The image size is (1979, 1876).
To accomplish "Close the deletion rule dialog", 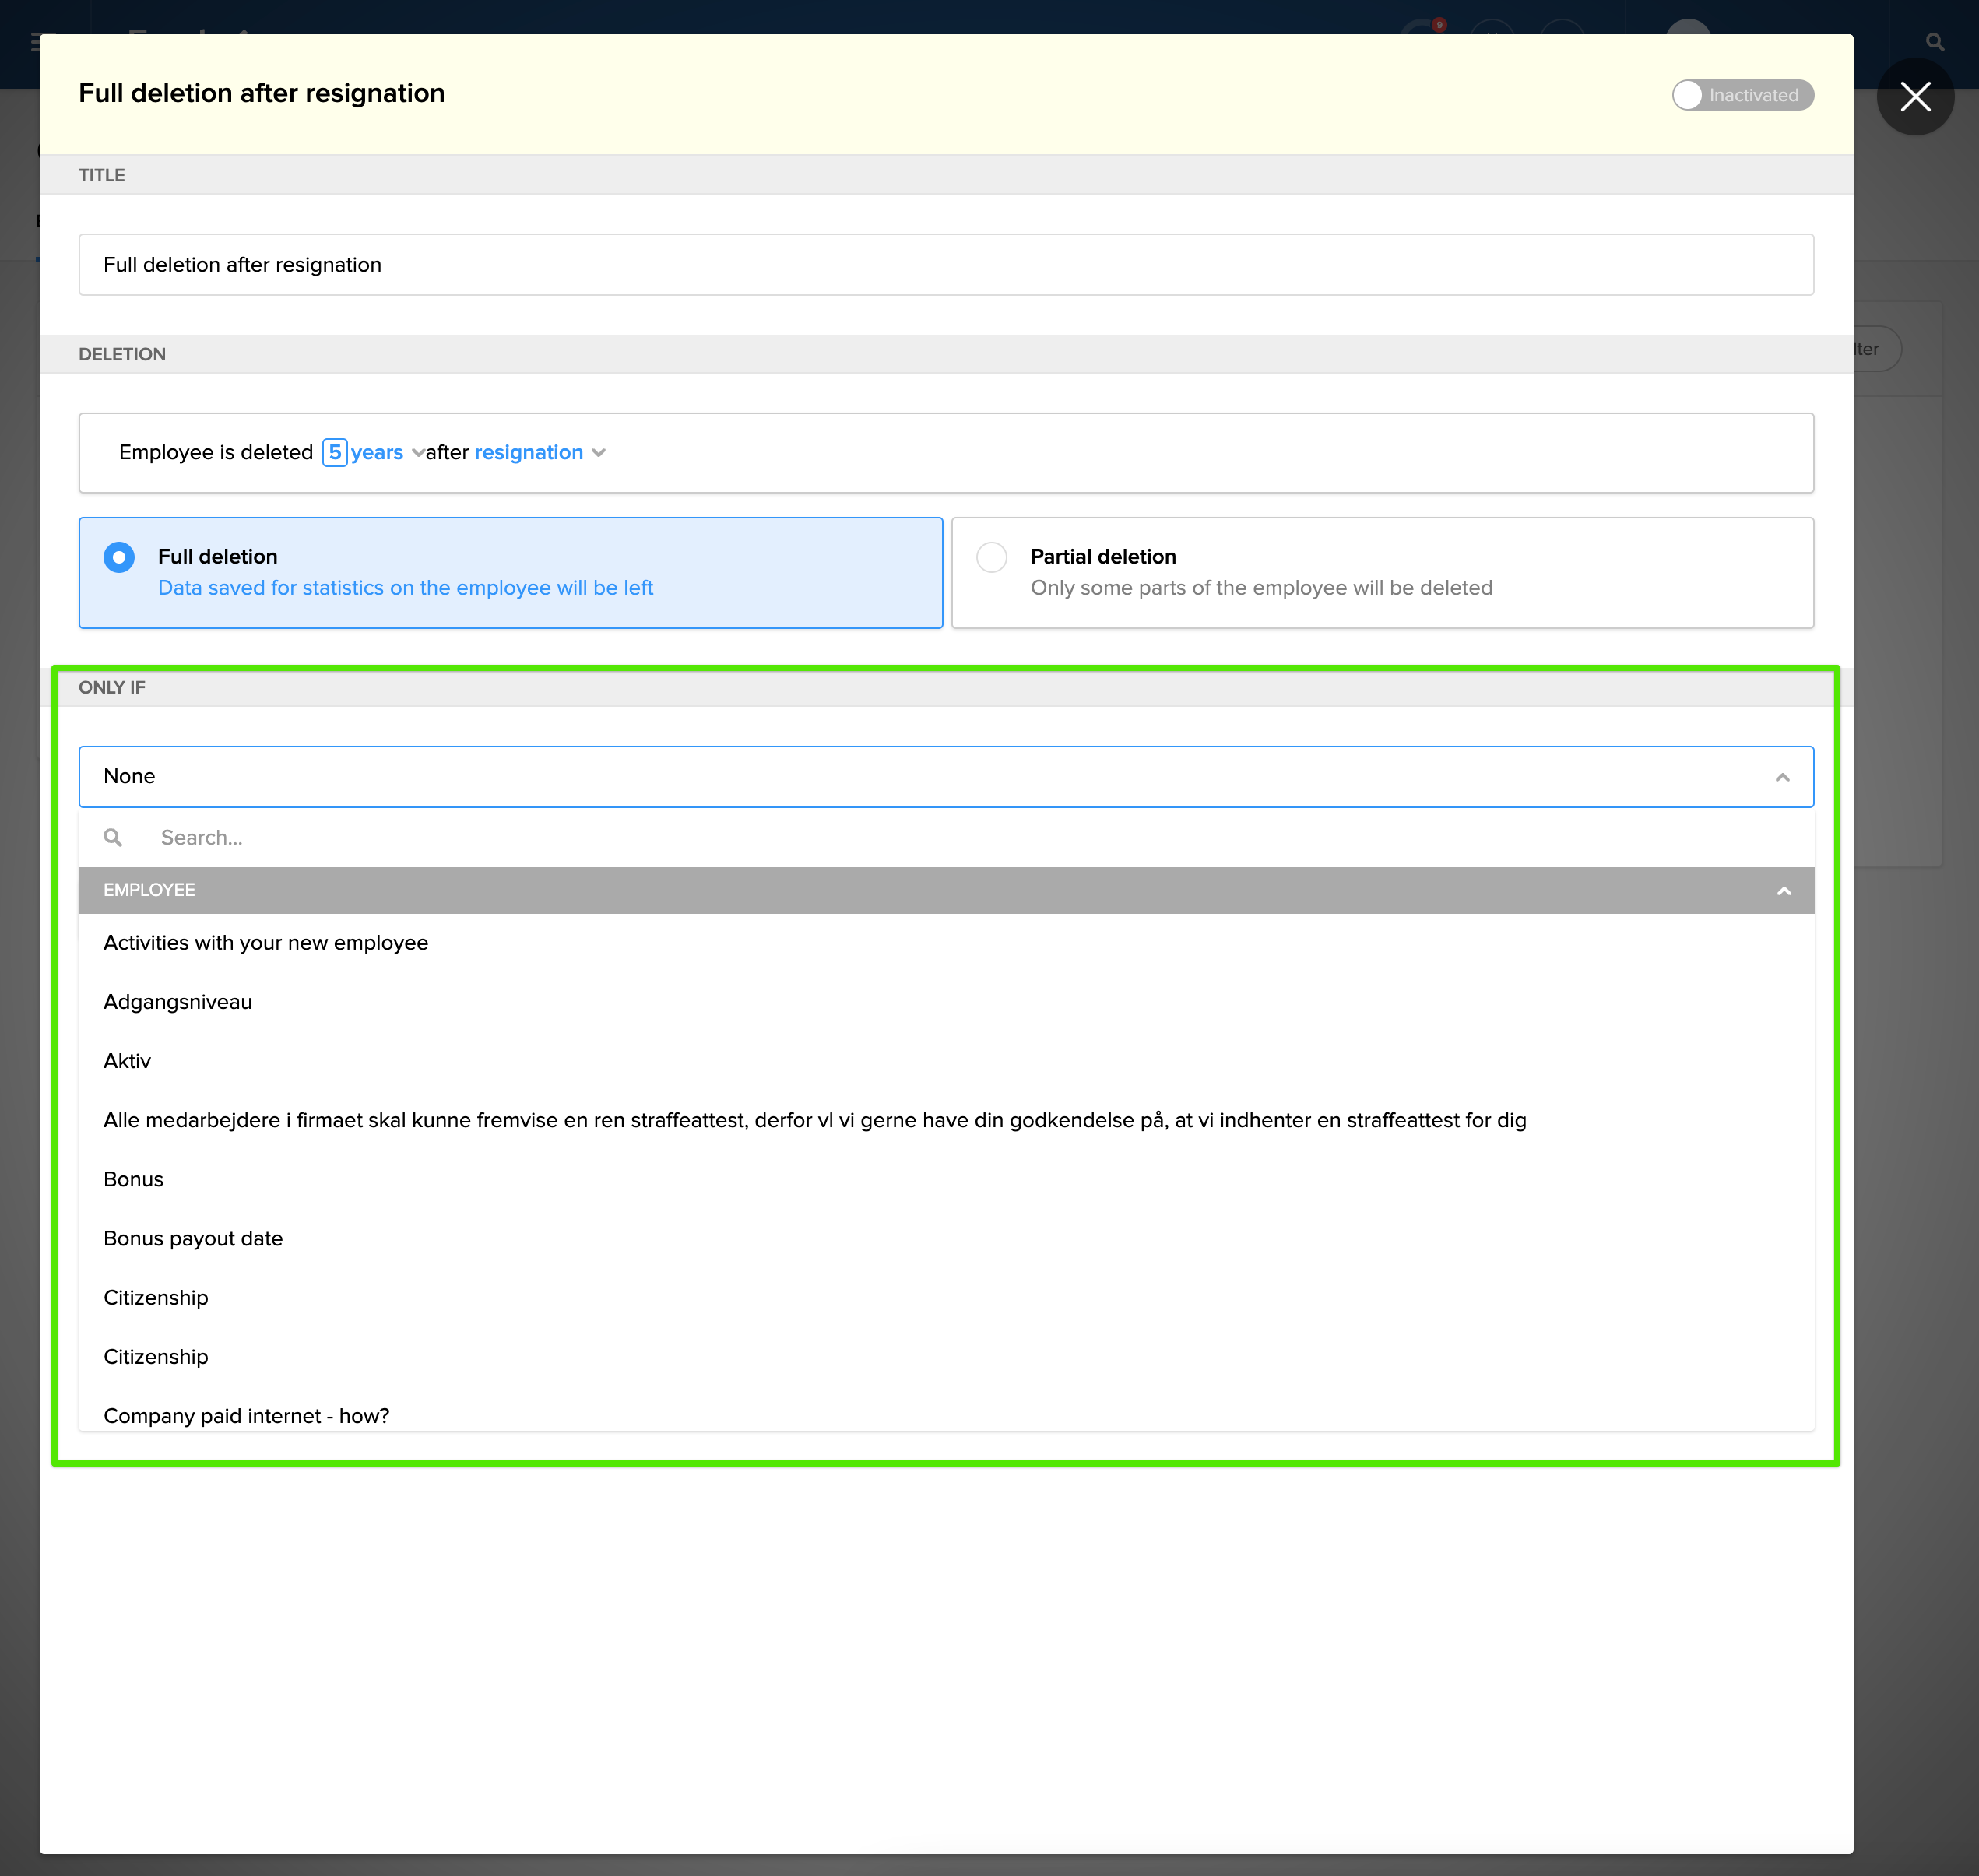I will [x=1914, y=97].
